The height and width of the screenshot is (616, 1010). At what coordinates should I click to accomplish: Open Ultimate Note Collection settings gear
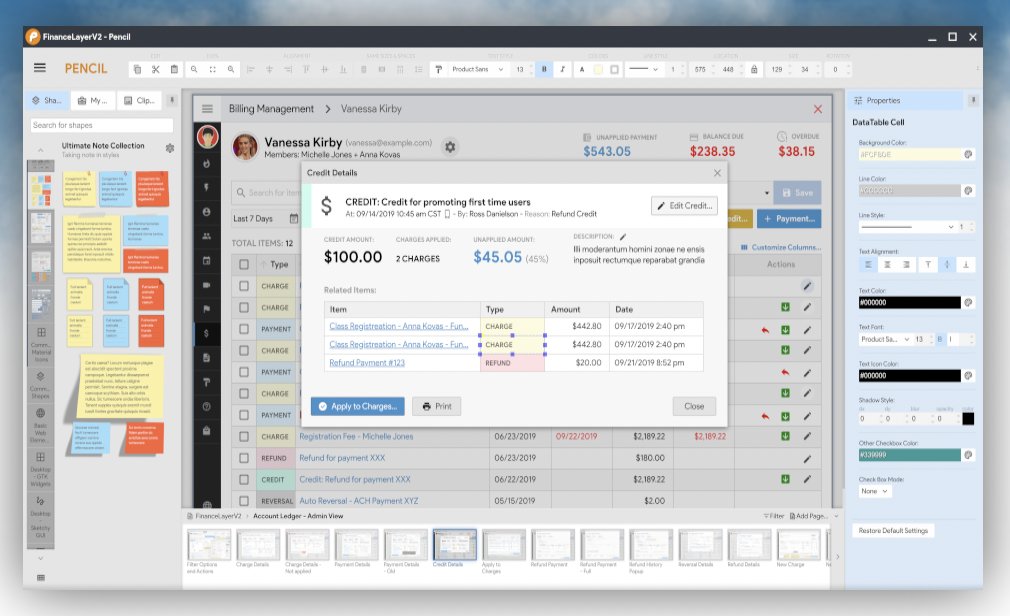point(169,148)
